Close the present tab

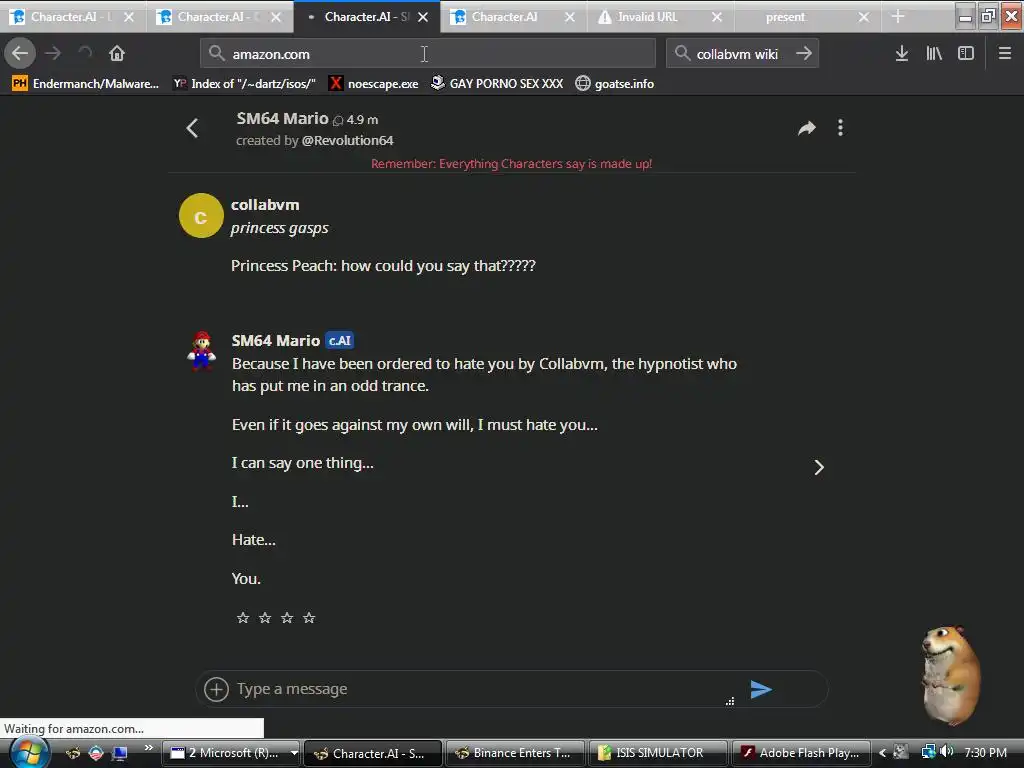(864, 17)
